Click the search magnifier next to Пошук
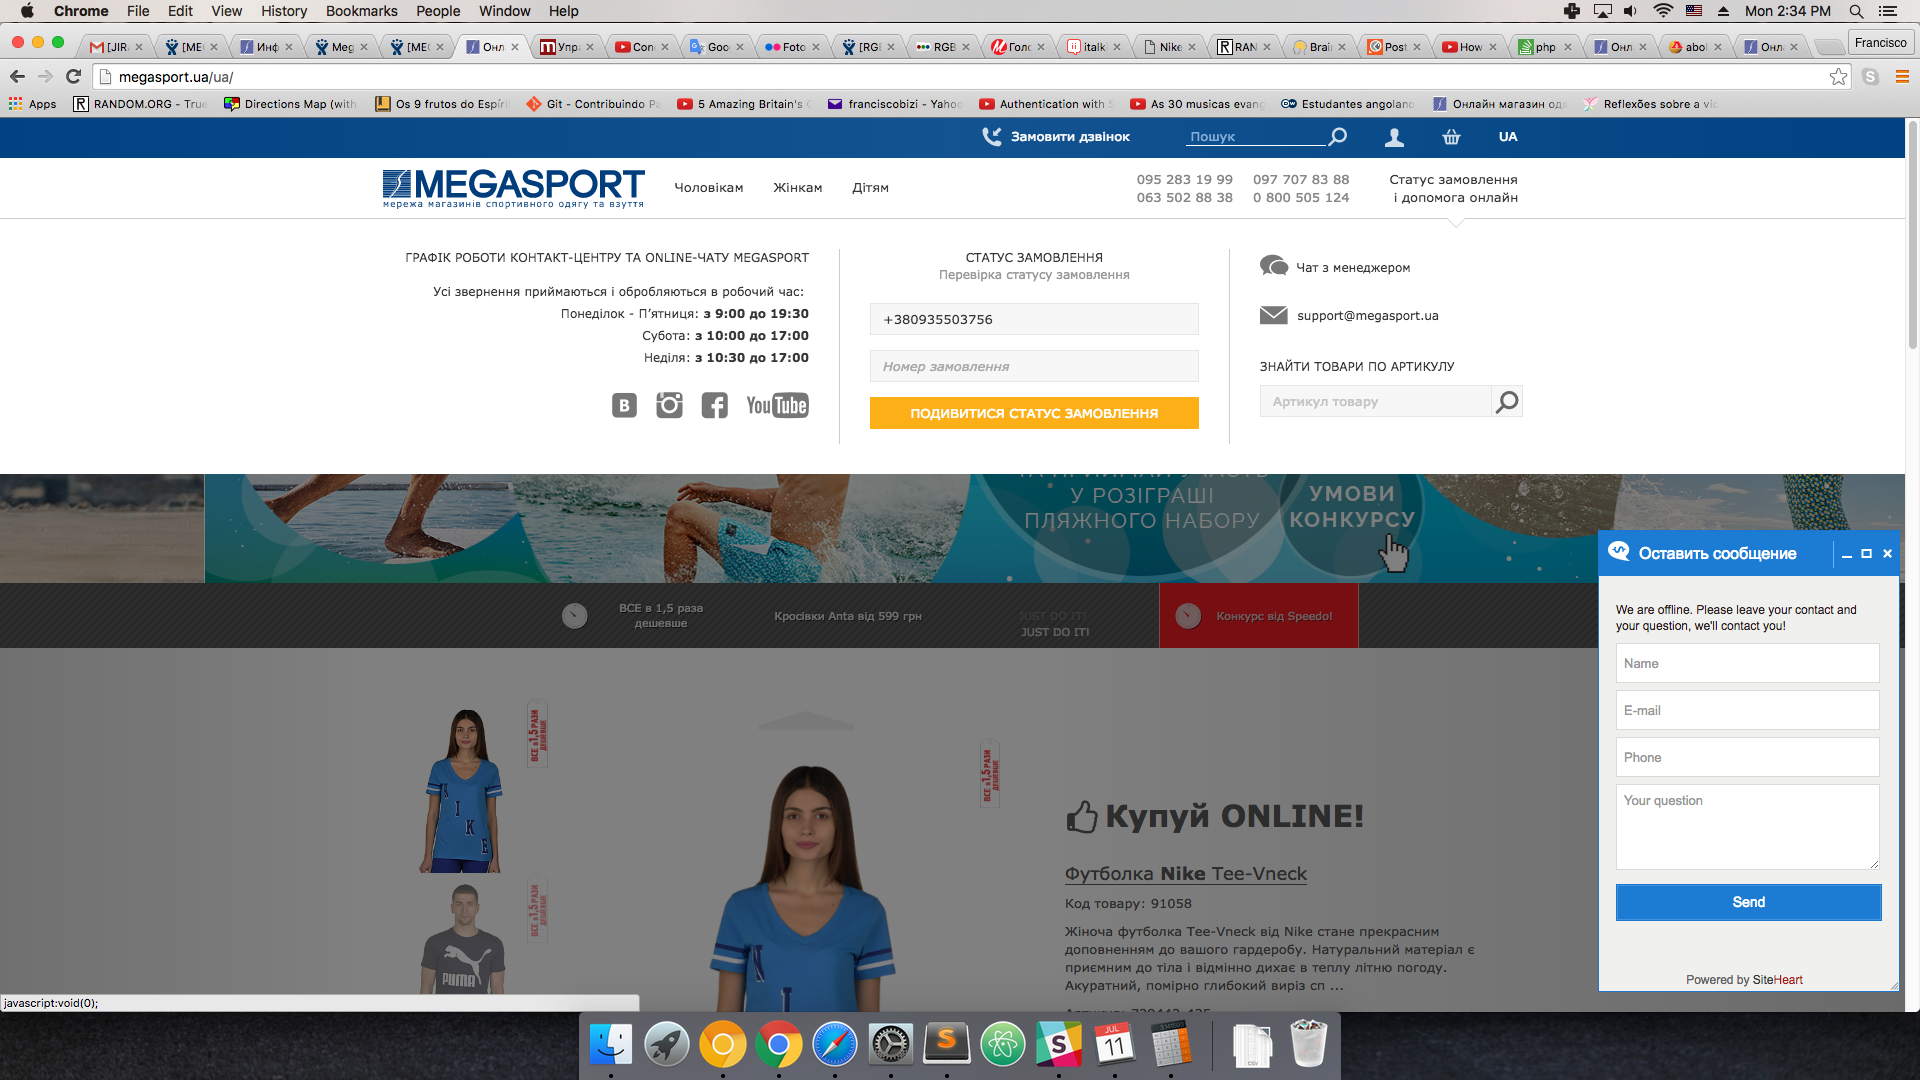Viewport: 1920px width, 1080px height. point(1337,137)
